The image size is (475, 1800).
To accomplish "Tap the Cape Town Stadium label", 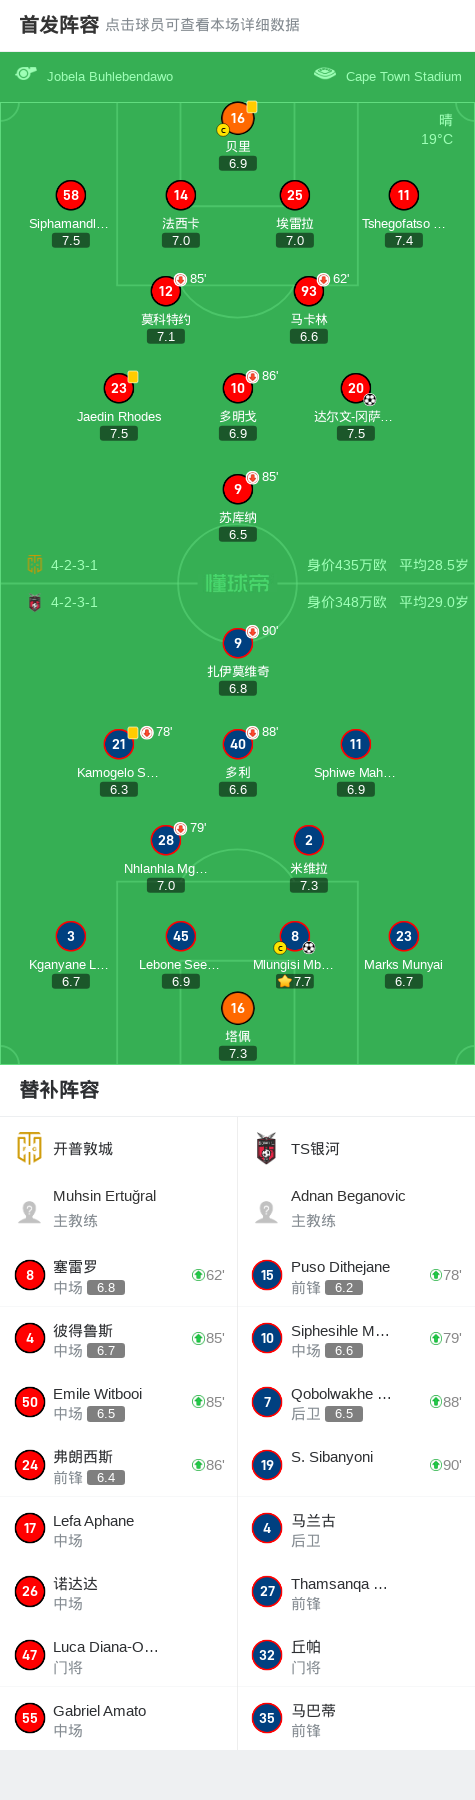I will click(404, 76).
